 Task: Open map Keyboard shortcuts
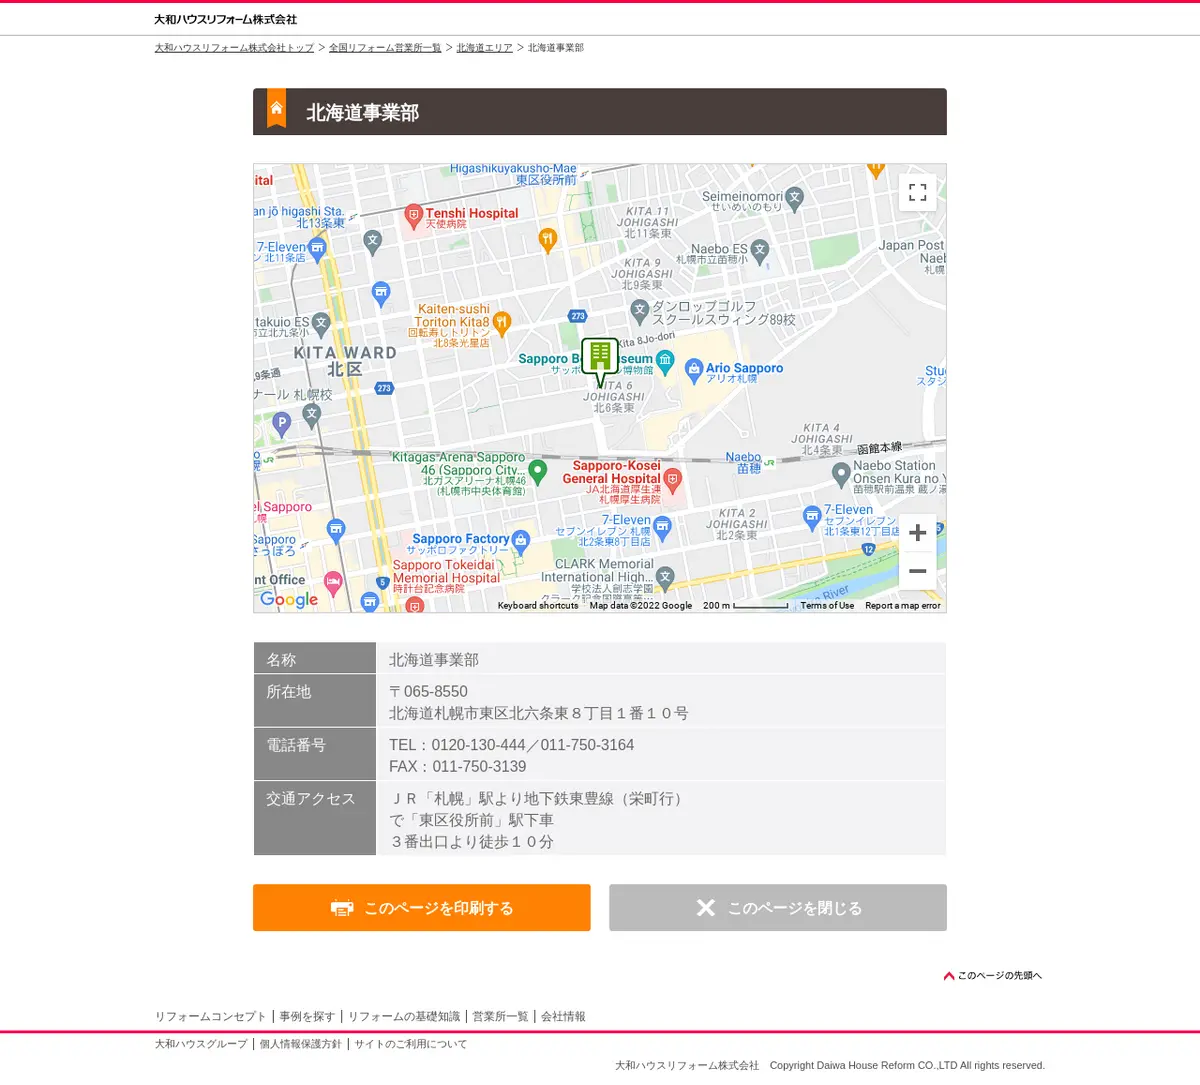click(x=538, y=606)
